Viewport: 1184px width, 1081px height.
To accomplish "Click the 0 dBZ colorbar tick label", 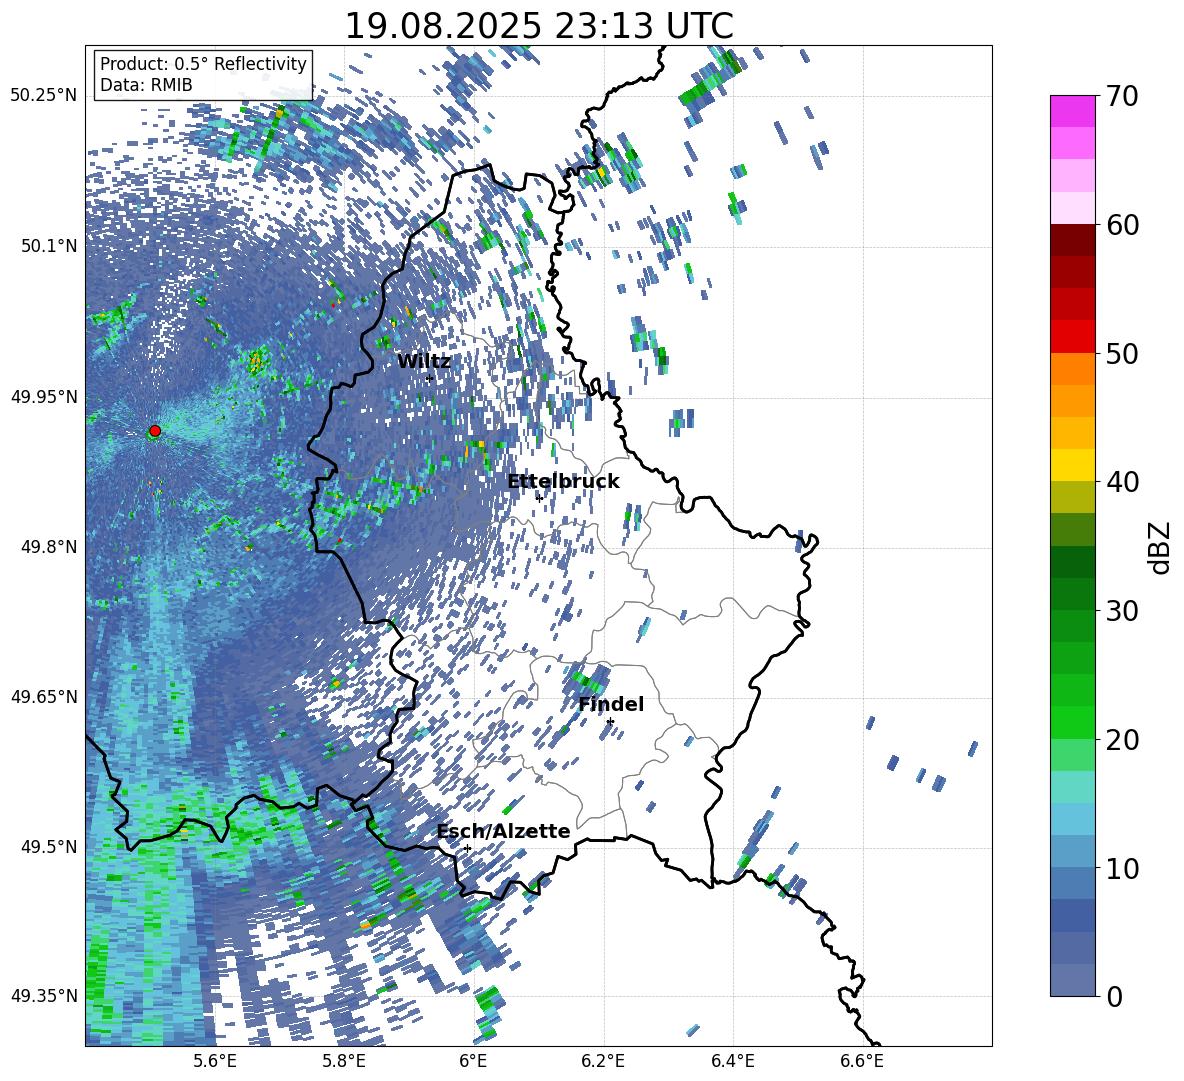I will click(x=1114, y=996).
